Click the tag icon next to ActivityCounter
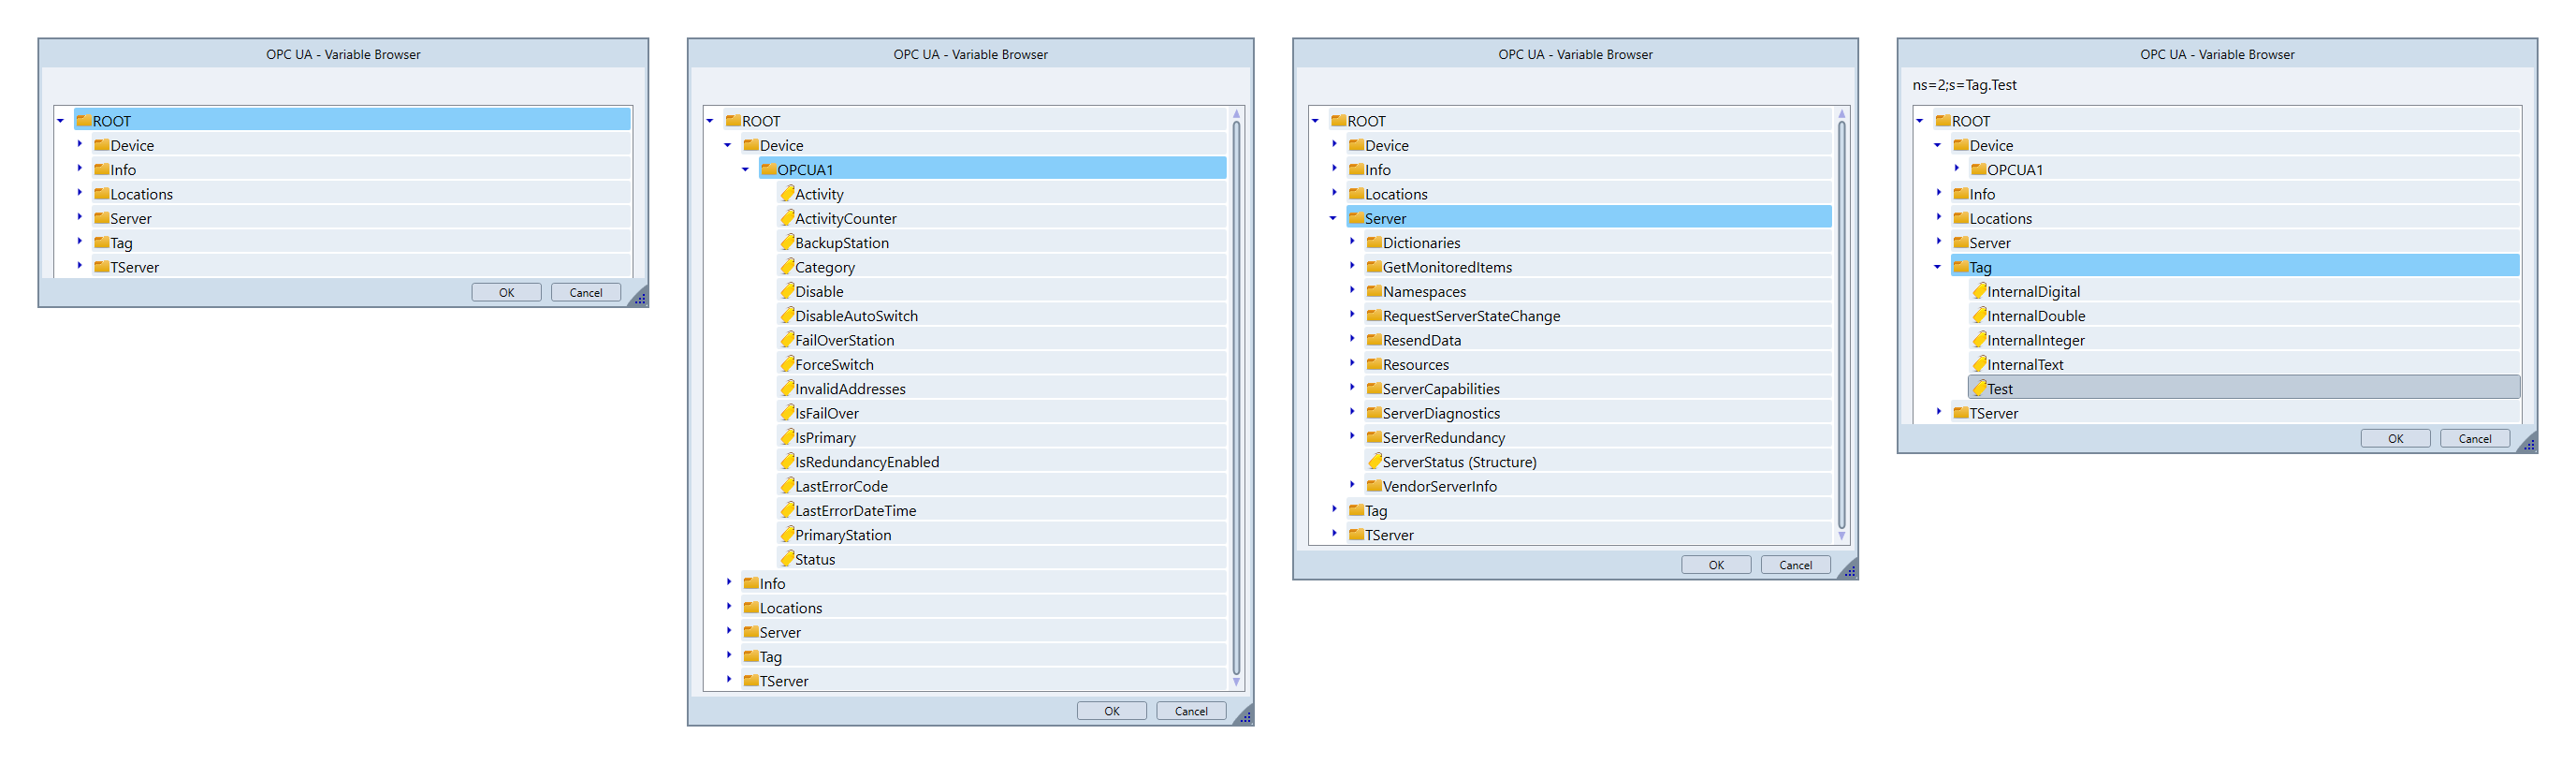The image size is (2576, 764). (x=787, y=217)
